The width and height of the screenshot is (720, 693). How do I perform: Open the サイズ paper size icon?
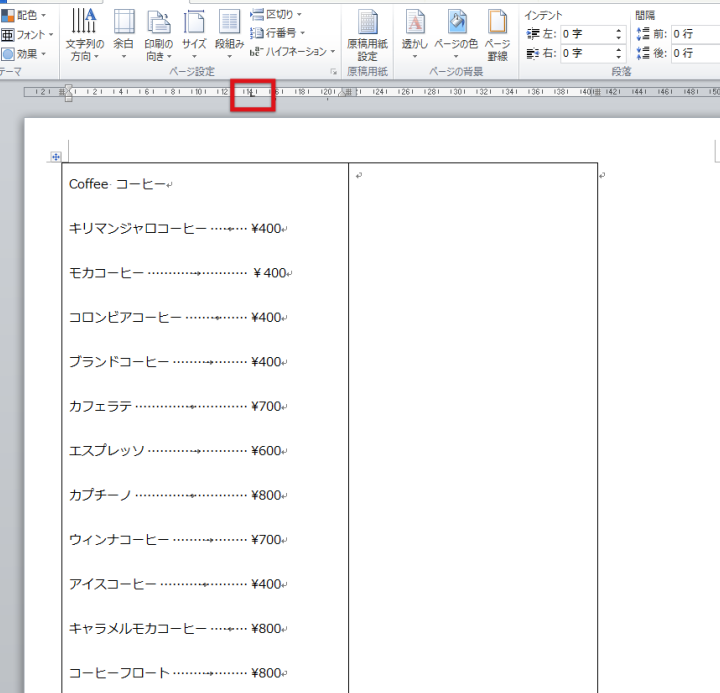tap(194, 21)
